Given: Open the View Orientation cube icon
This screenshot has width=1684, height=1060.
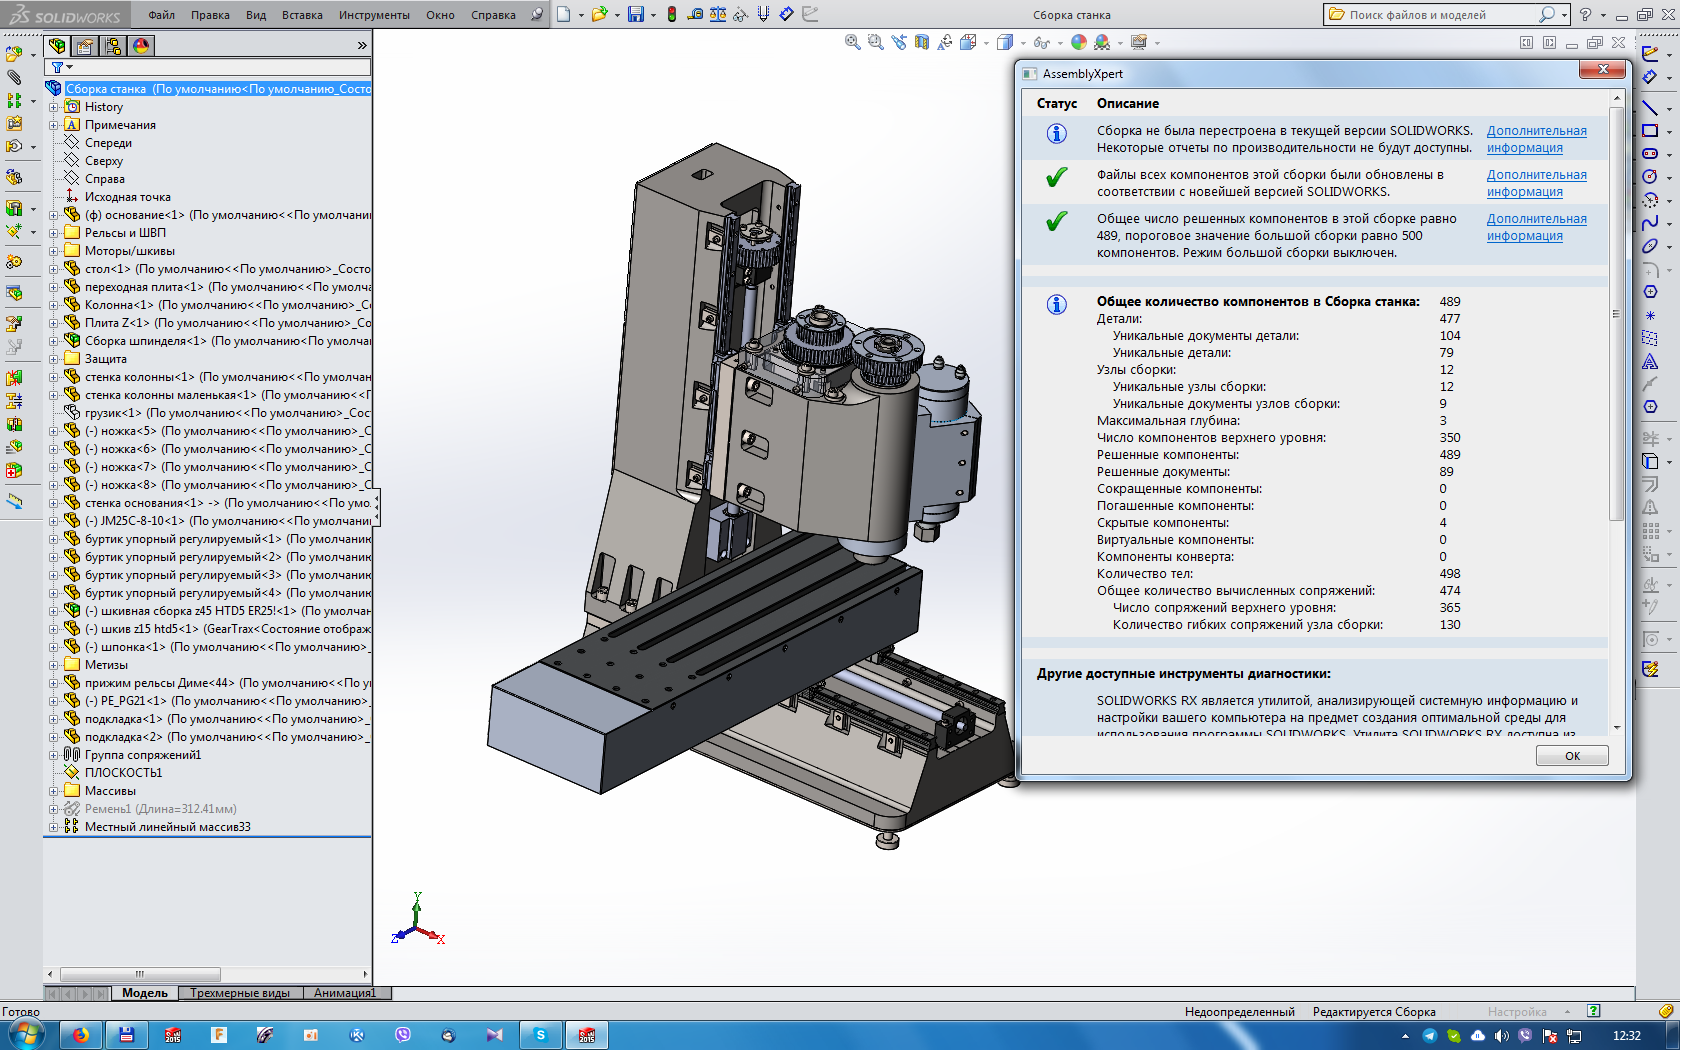Looking at the screenshot, I should [x=968, y=42].
